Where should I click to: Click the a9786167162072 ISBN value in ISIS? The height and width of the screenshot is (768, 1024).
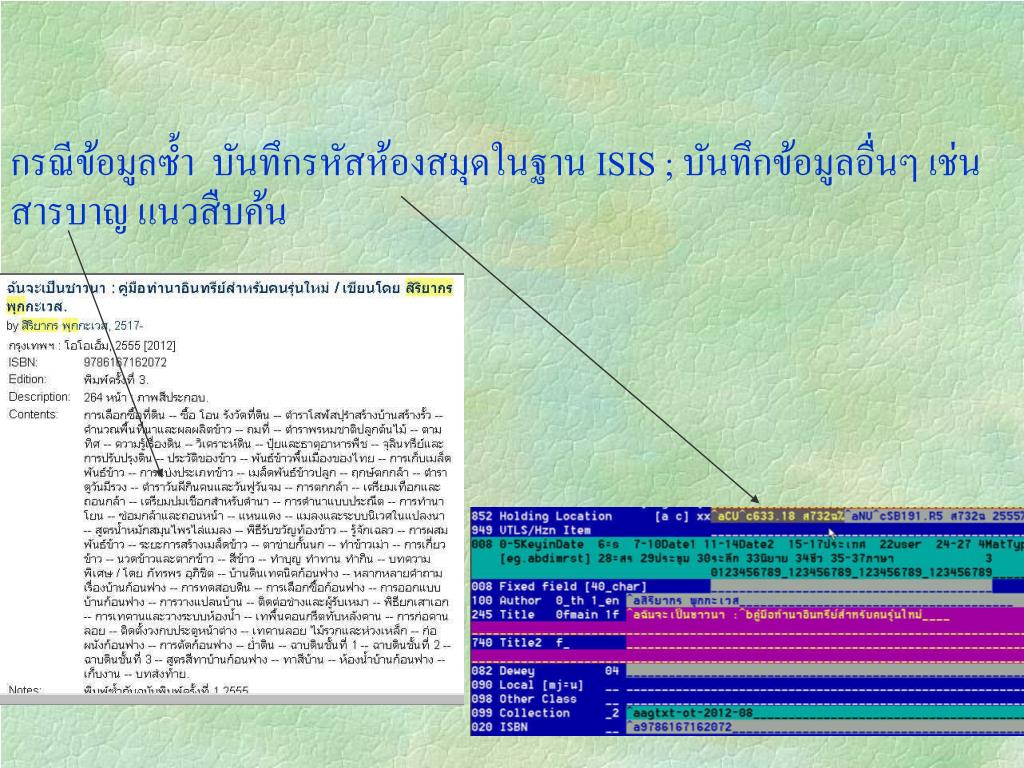680,727
